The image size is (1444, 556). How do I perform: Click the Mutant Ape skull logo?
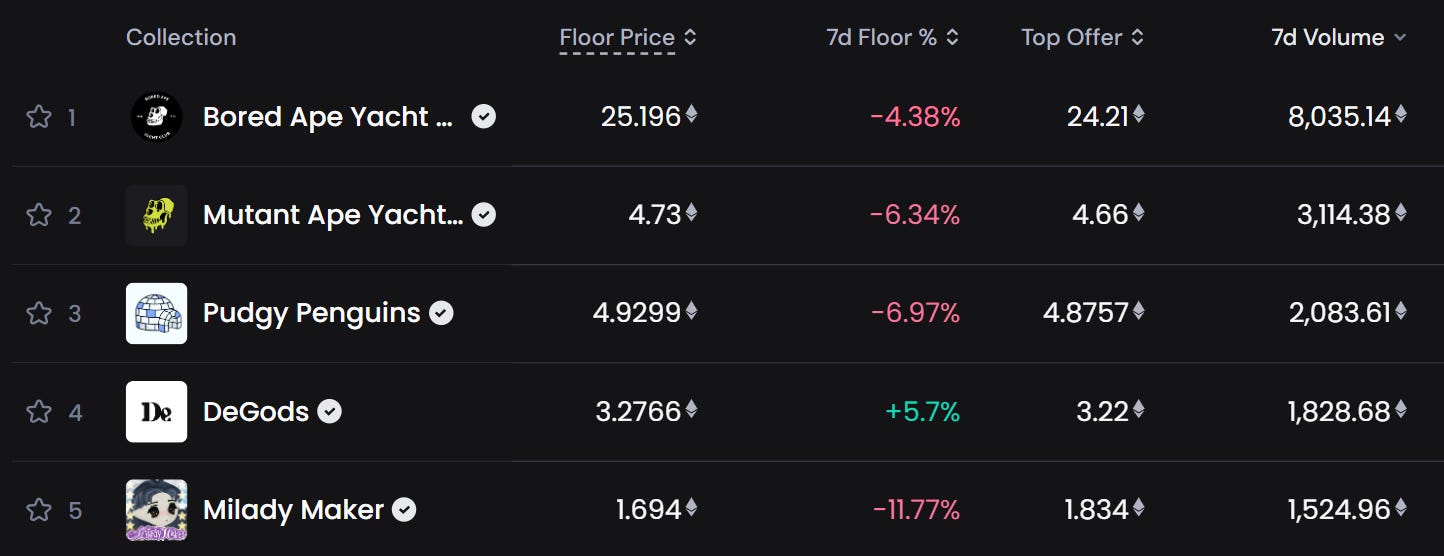click(156, 215)
